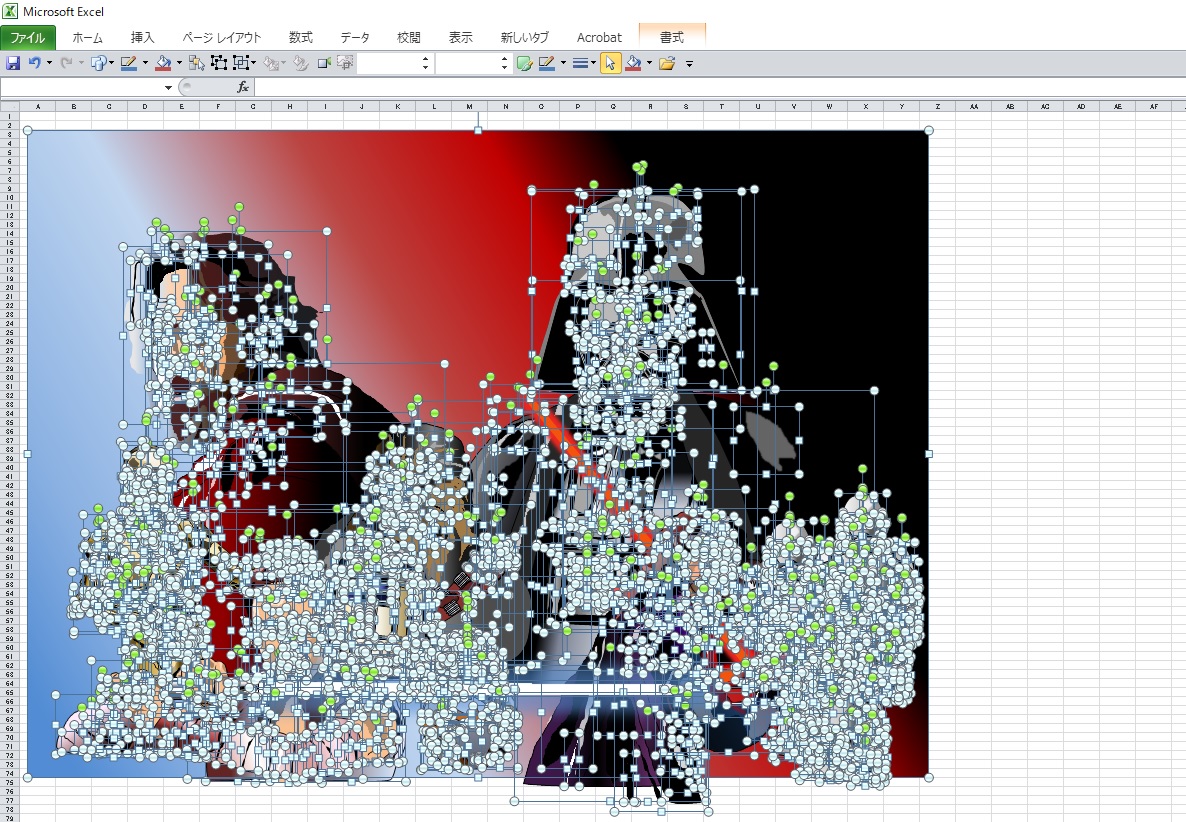The width and height of the screenshot is (1186, 822).
Task: Open Customize Quick Access Toolbar dropdown
Action: click(x=689, y=64)
